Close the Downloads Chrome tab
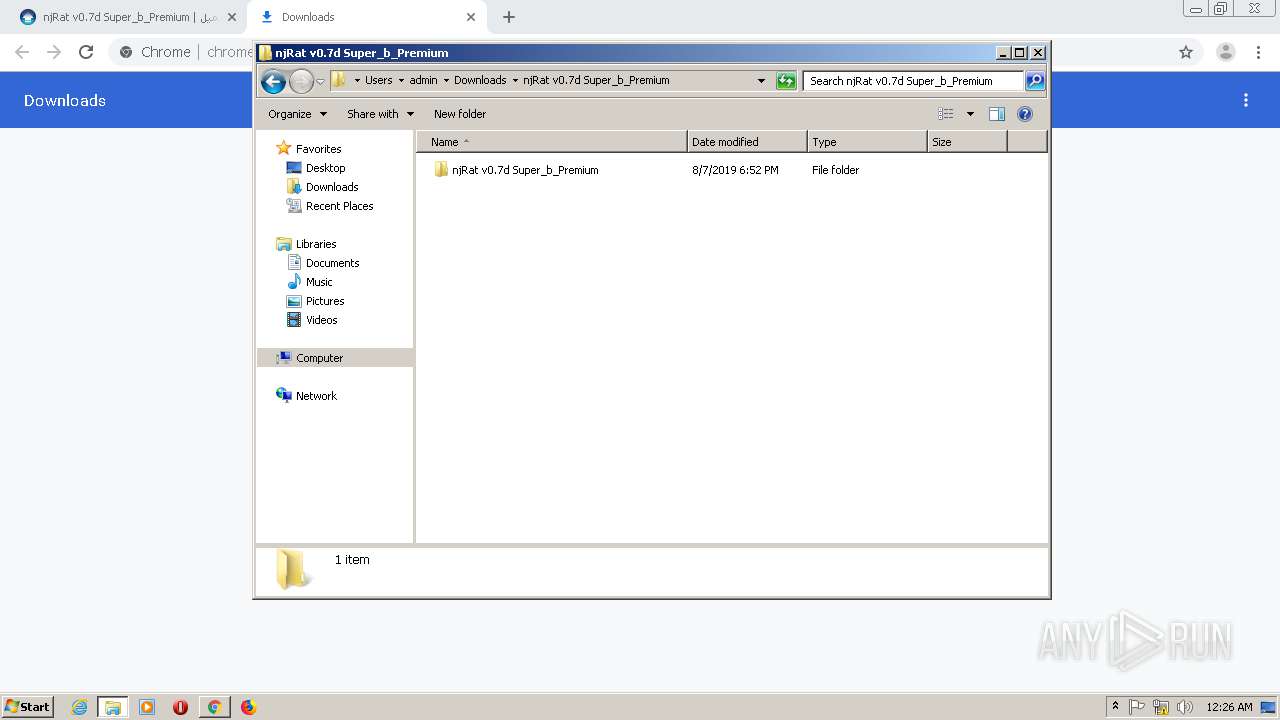 coord(471,17)
